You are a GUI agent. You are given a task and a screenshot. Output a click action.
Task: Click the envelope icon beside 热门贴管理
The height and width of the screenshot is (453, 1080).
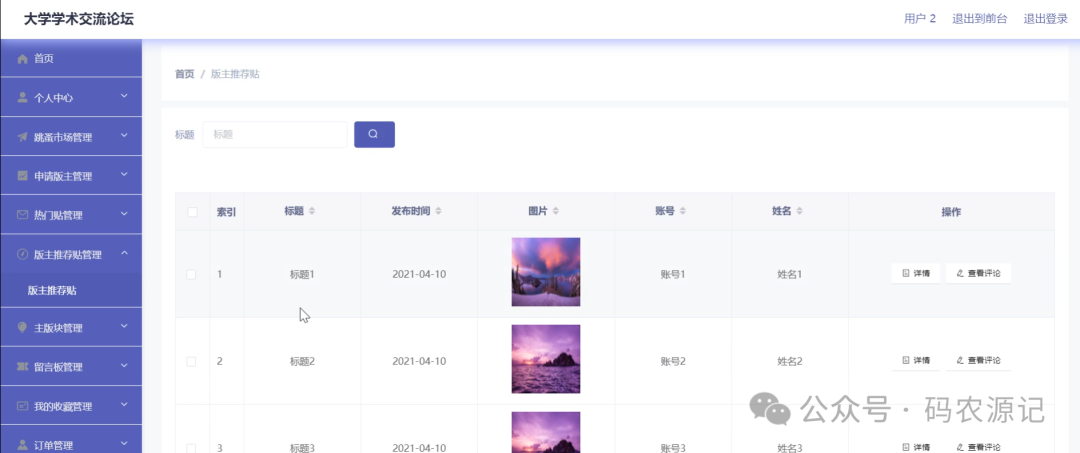[x=22, y=215]
